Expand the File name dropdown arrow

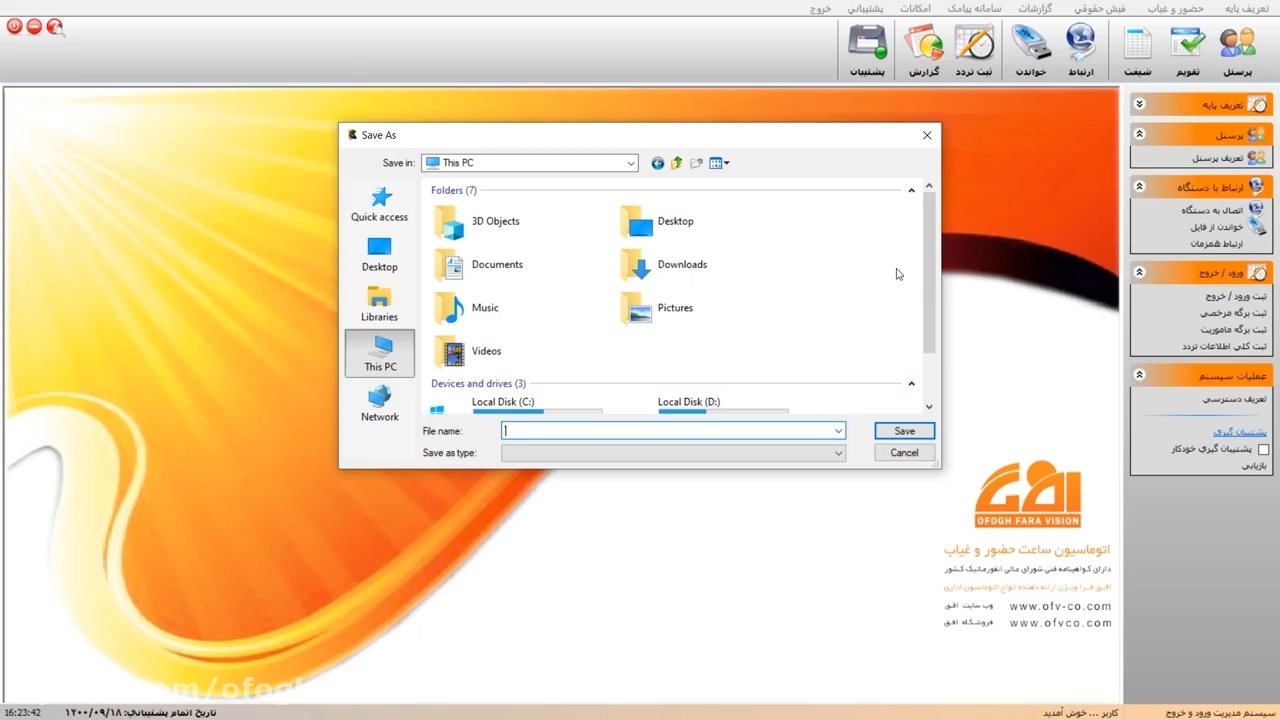click(838, 431)
